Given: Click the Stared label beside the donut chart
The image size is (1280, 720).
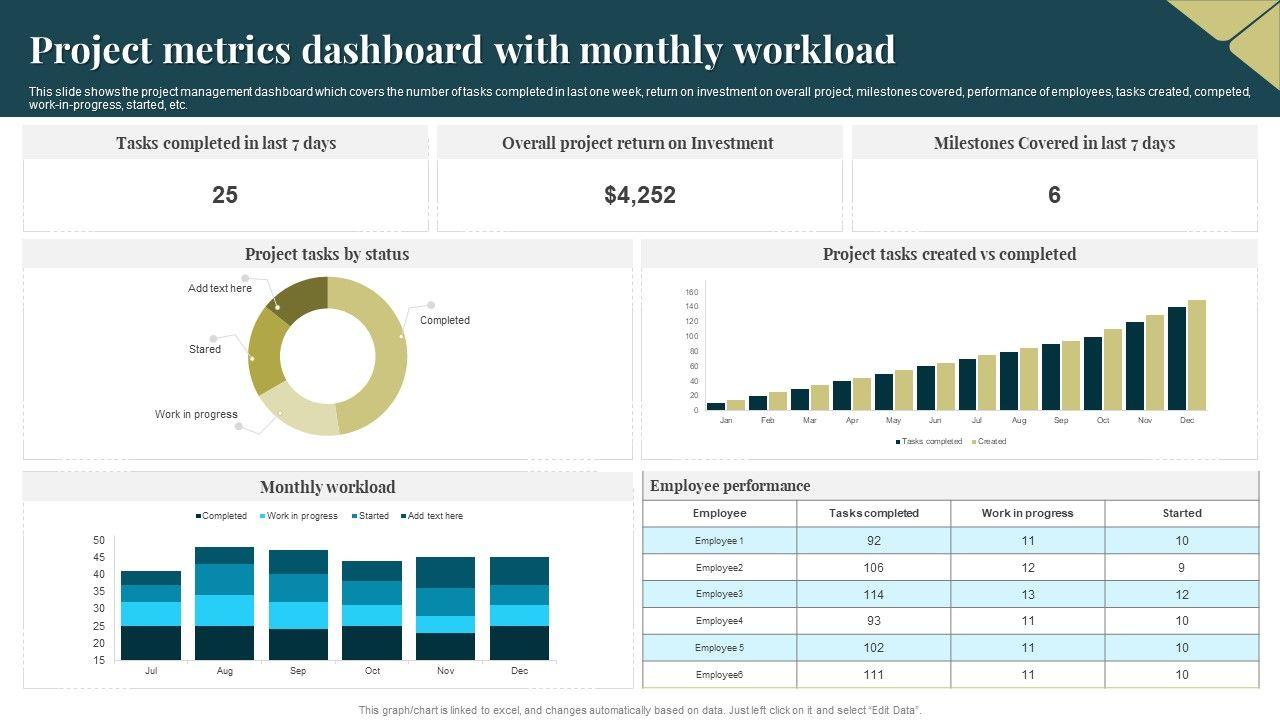Looking at the screenshot, I should pos(205,349).
